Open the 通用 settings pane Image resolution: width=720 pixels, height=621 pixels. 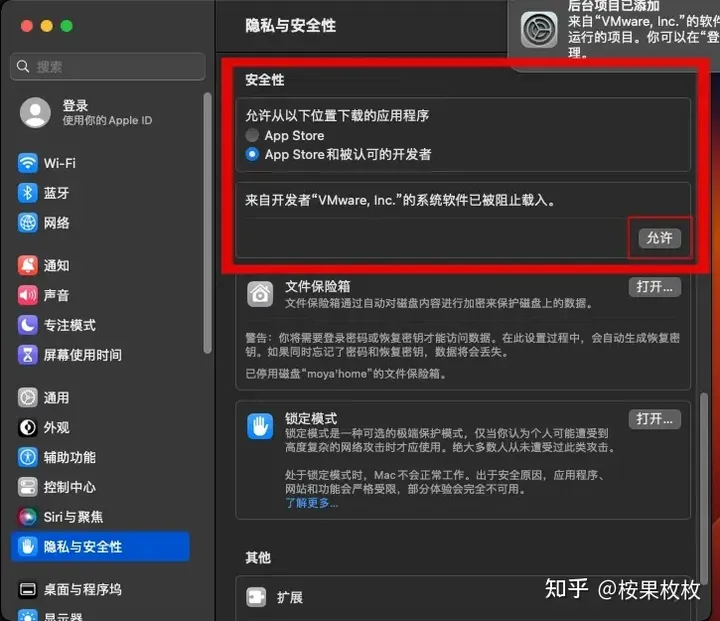click(x=100, y=397)
